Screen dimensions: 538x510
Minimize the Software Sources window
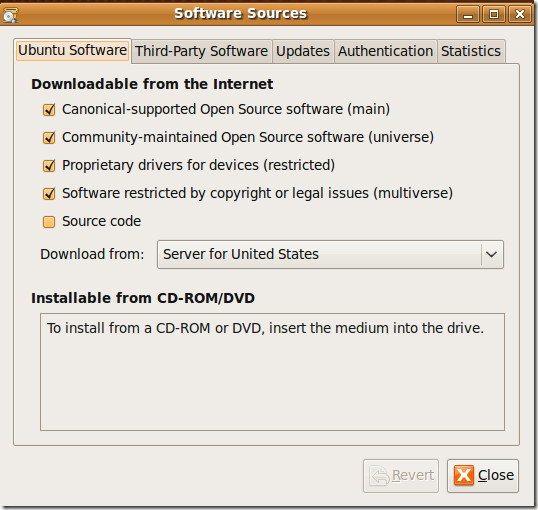point(468,14)
